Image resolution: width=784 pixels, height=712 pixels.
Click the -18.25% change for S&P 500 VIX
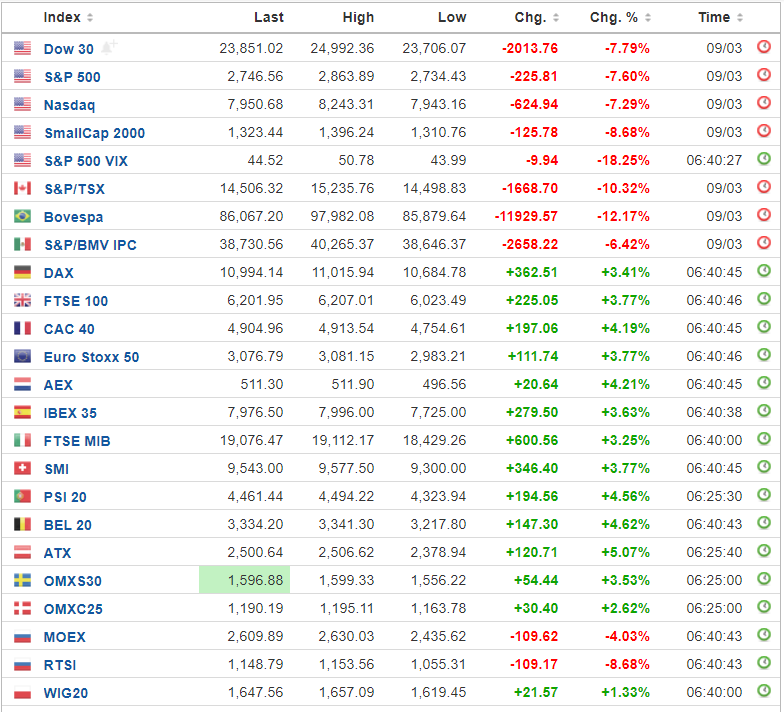[x=623, y=160]
